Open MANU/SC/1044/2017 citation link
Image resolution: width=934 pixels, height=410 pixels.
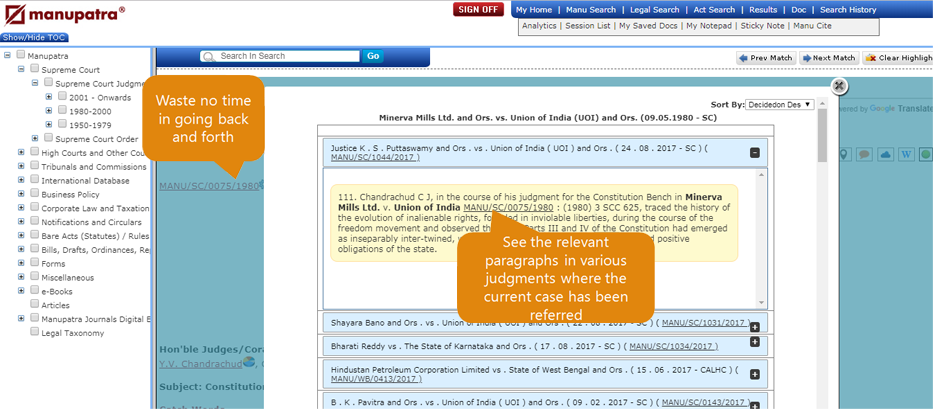pyautogui.click(x=375, y=157)
